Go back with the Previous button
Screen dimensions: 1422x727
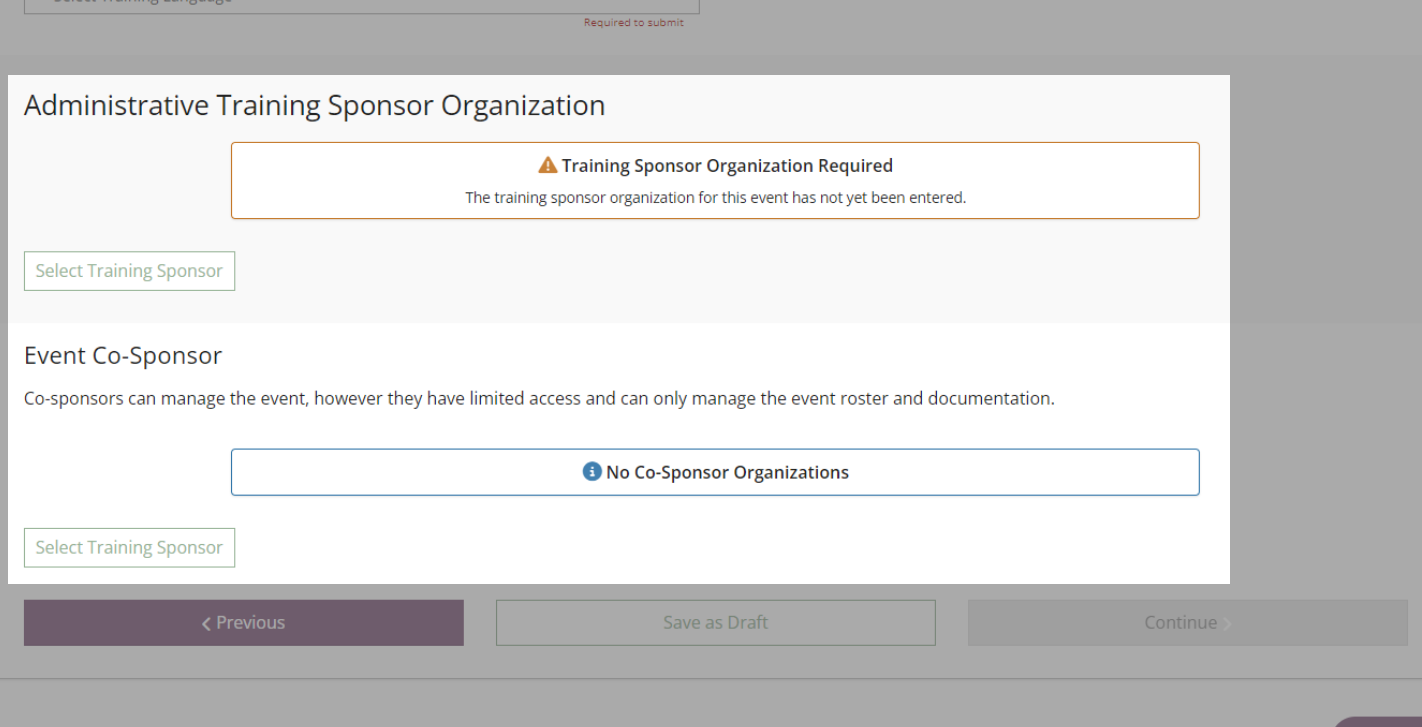243,622
